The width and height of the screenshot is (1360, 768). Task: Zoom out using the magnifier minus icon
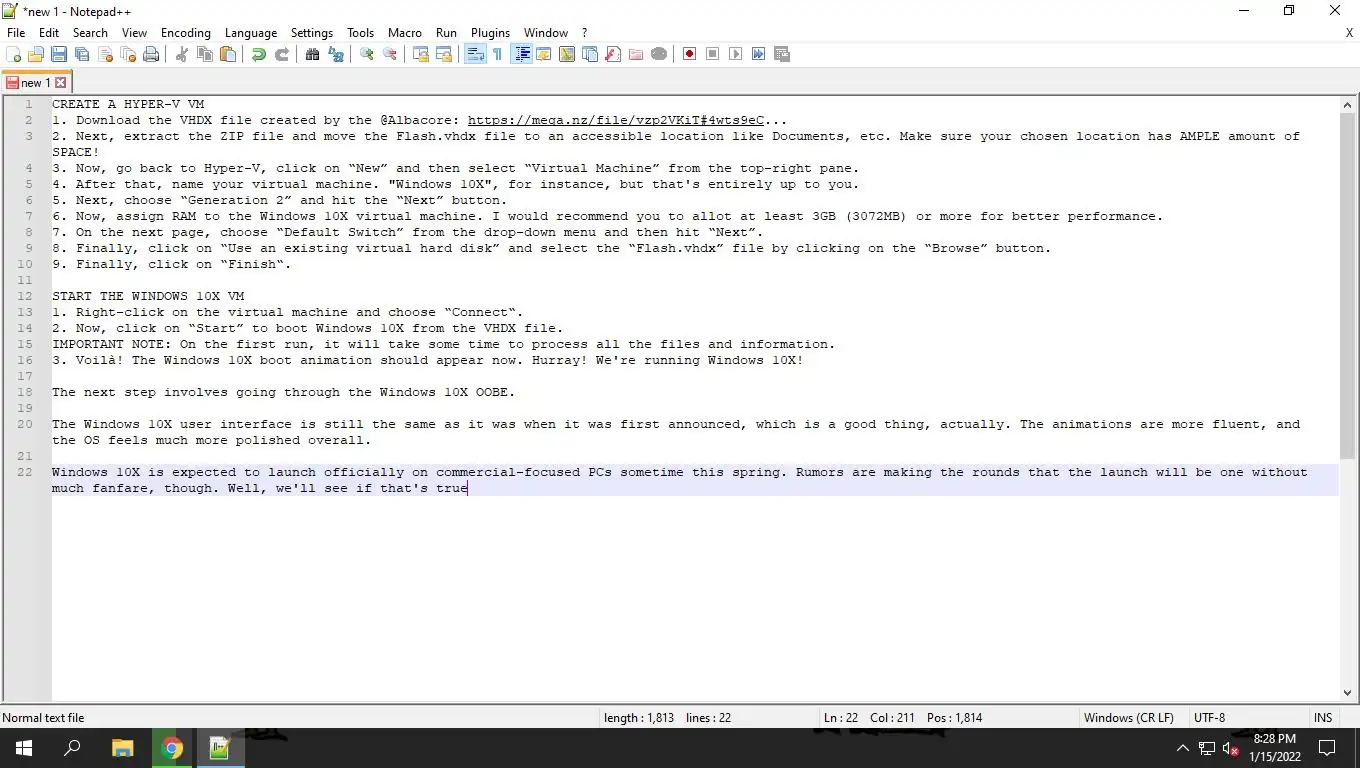pos(390,54)
